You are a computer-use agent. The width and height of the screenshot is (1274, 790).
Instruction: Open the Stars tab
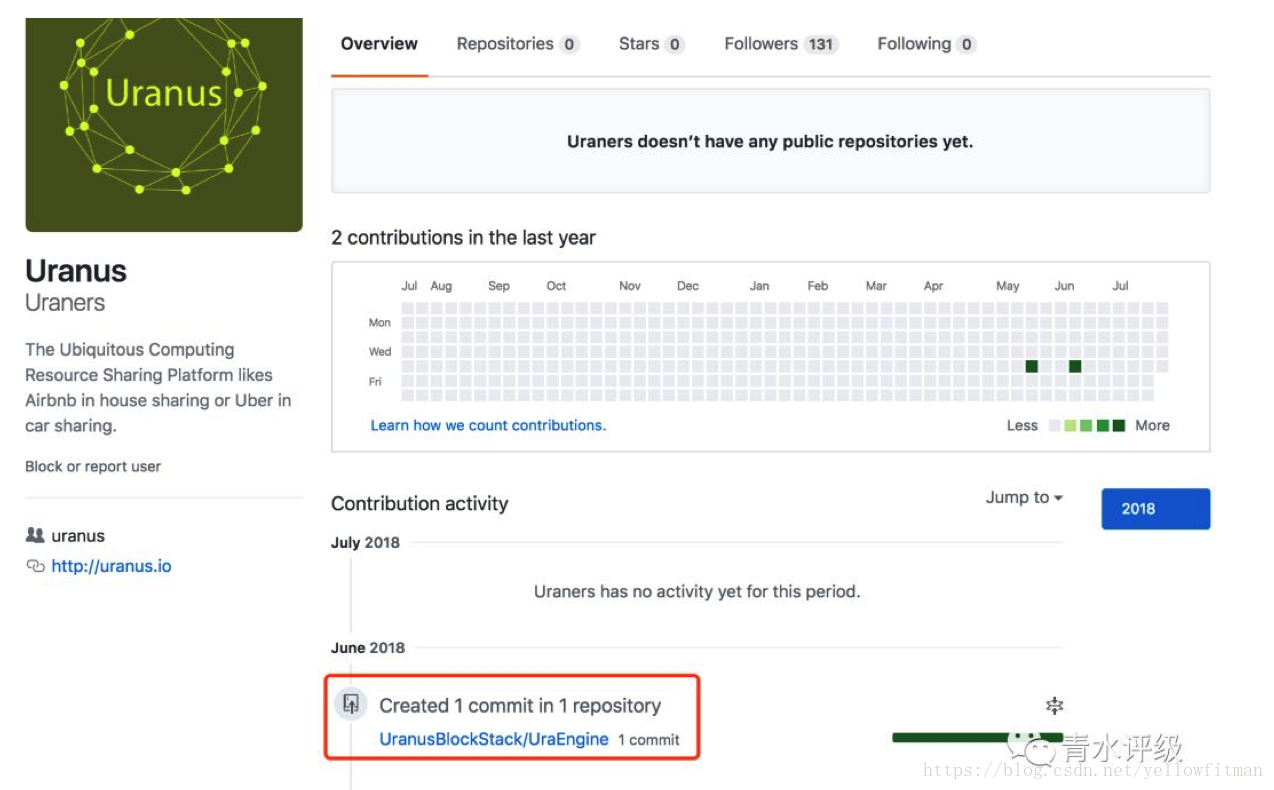(651, 44)
